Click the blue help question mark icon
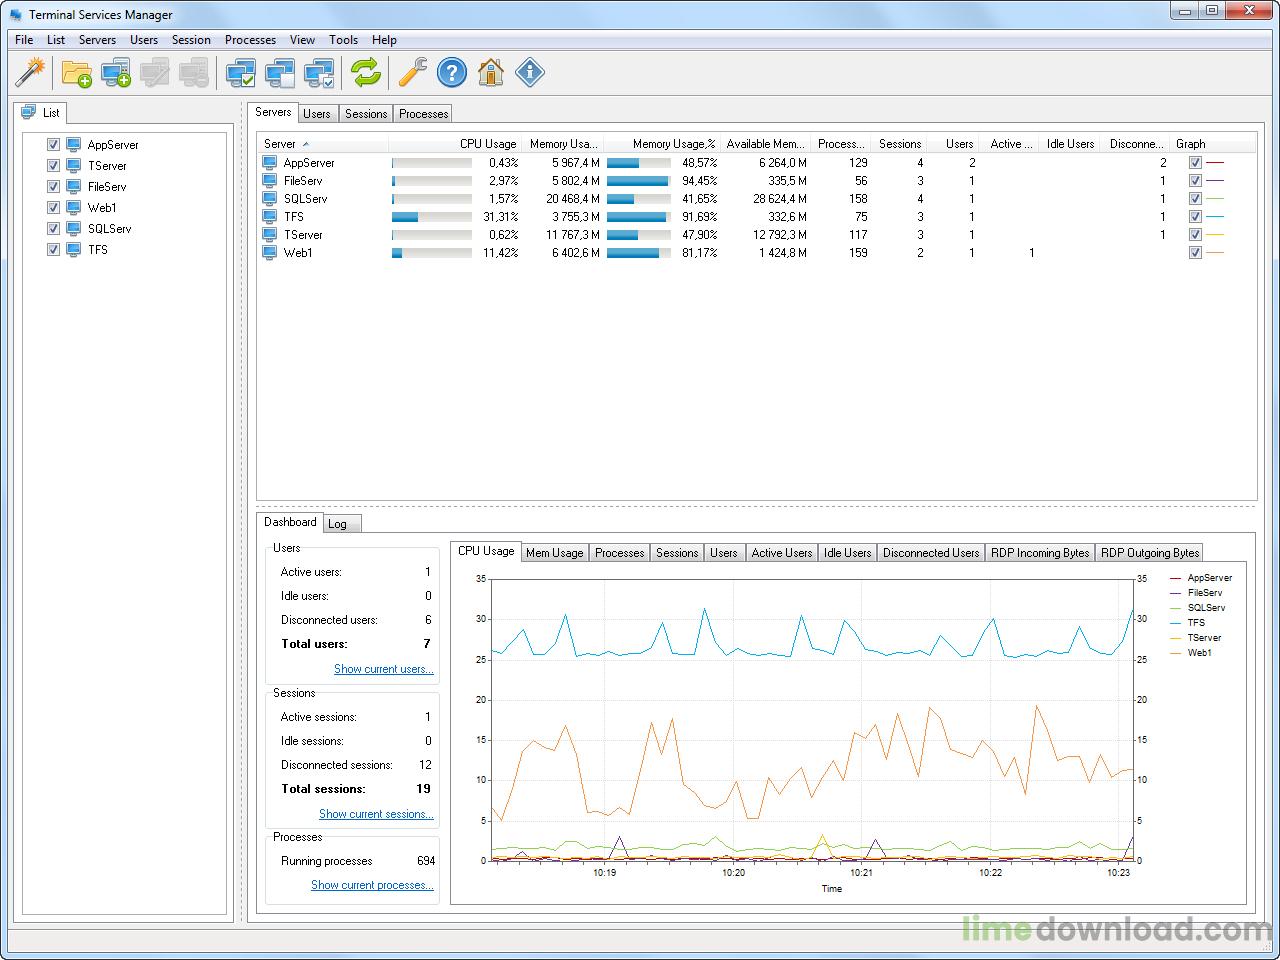 (x=452, y=72)
